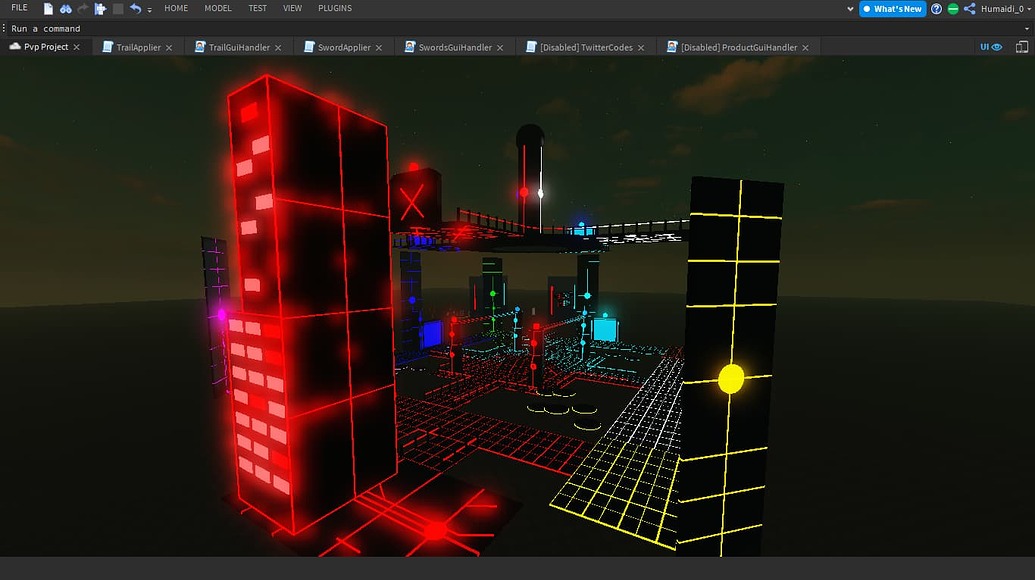Image resolution: width=1035 pixels, height=580 pixels.
Task: Open the PLUGINS ribbon tab
Action: click(334, 8)
